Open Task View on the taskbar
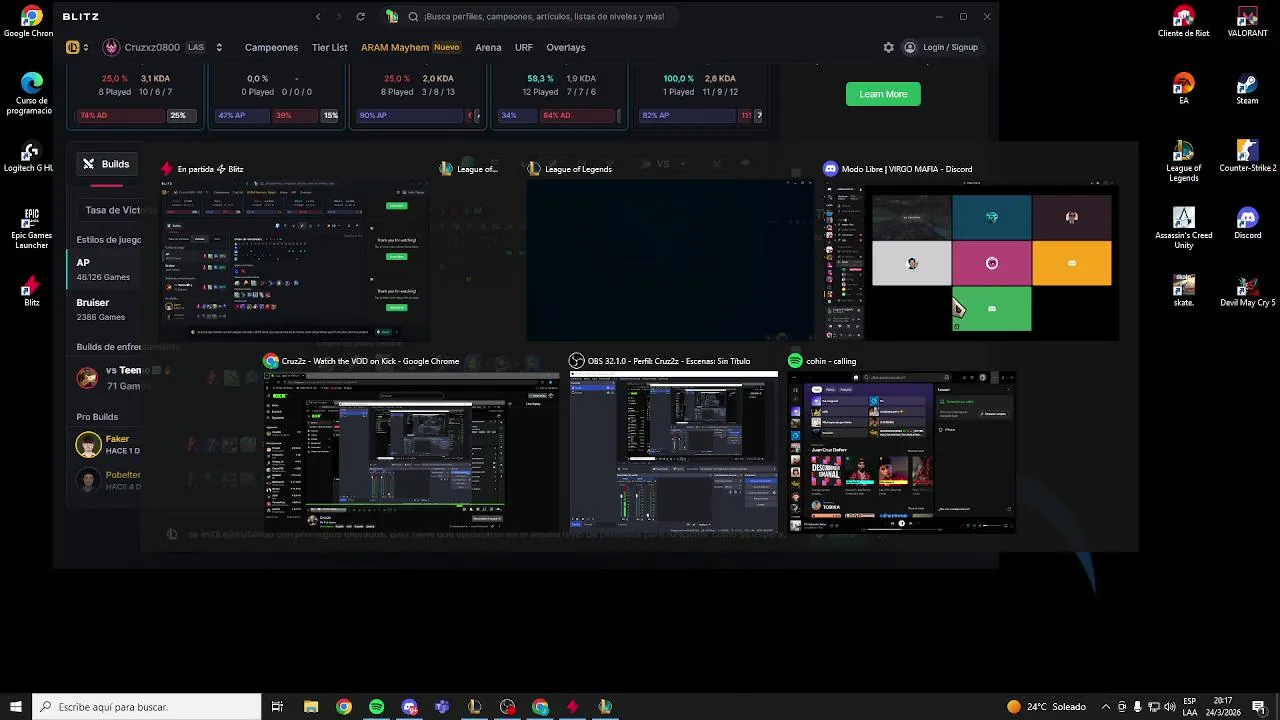 coord(277,707)
